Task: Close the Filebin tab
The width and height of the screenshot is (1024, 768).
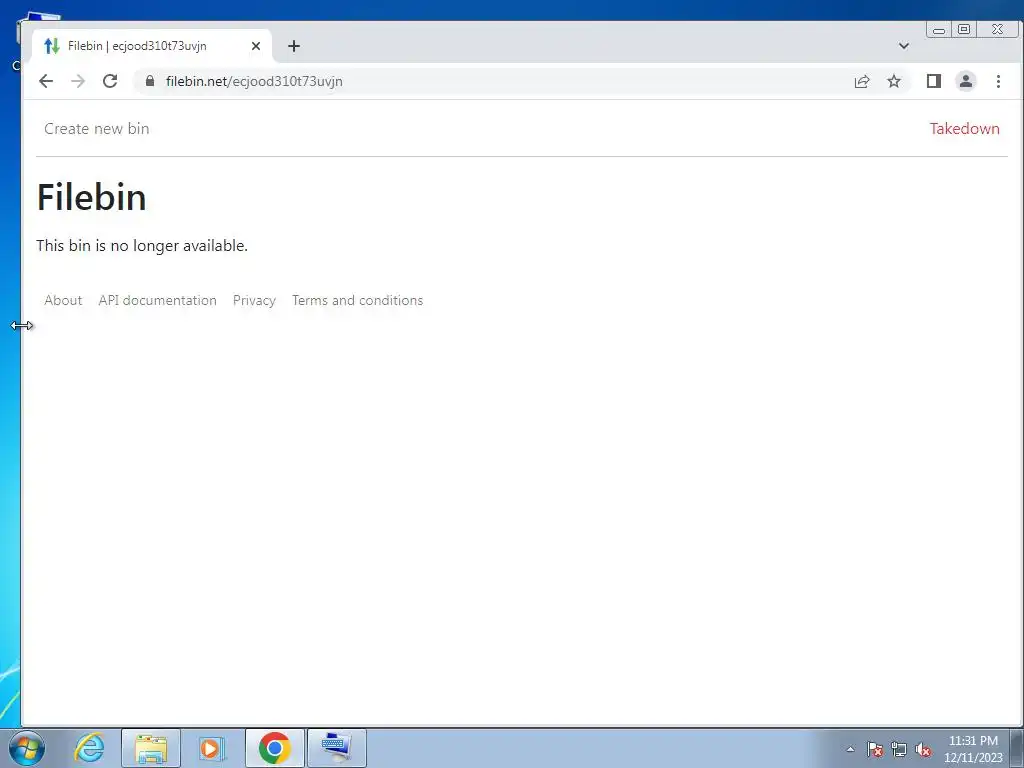Action: click(x=256, y=46)
